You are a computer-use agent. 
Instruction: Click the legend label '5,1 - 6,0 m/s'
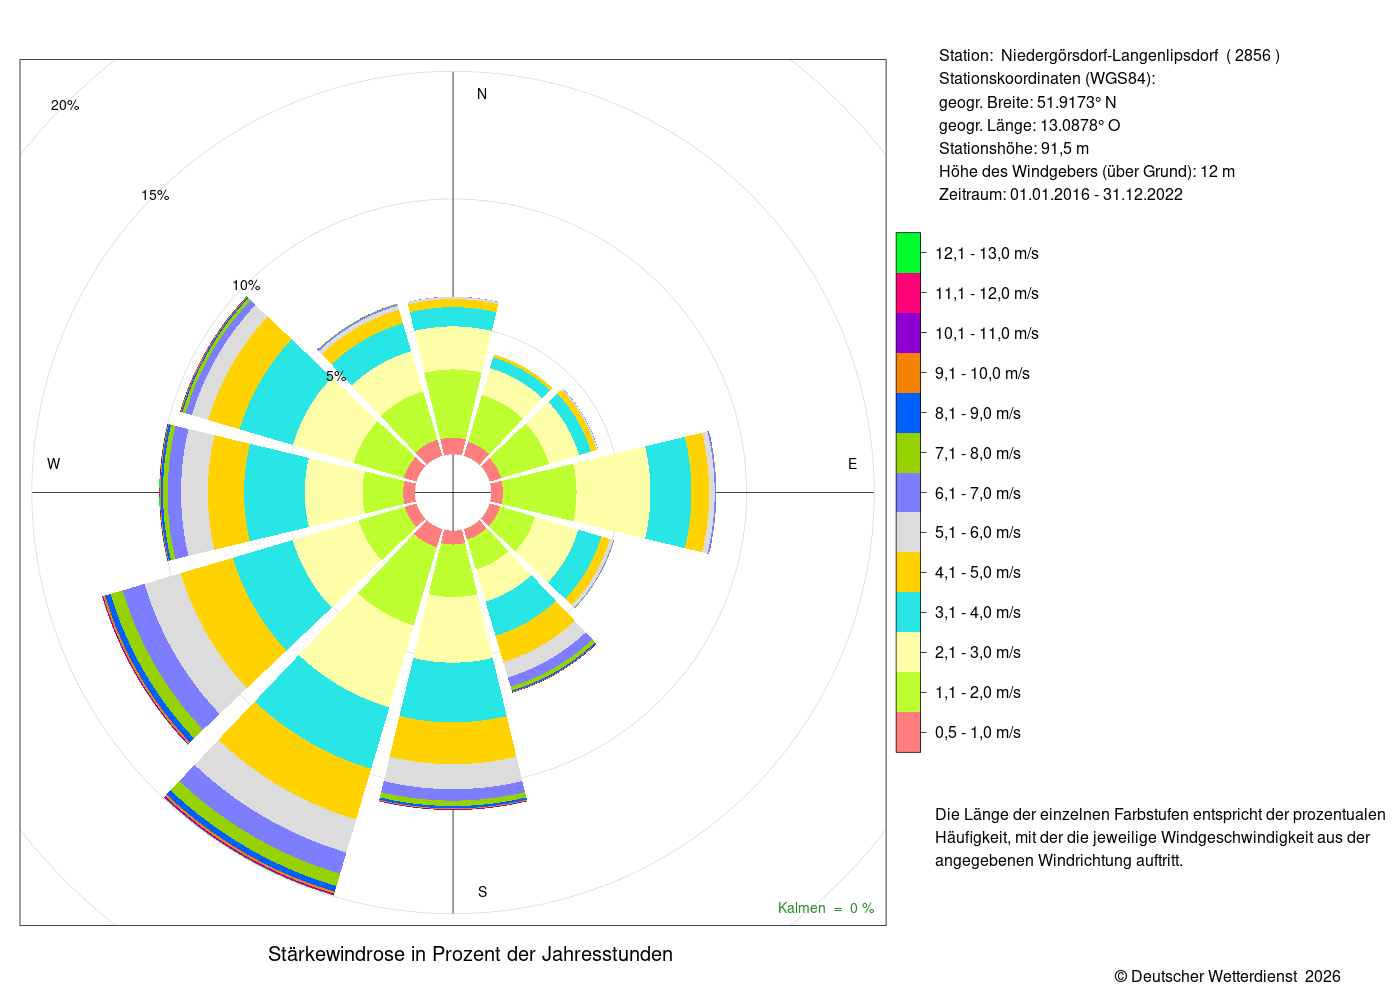[x=978, y=533]
